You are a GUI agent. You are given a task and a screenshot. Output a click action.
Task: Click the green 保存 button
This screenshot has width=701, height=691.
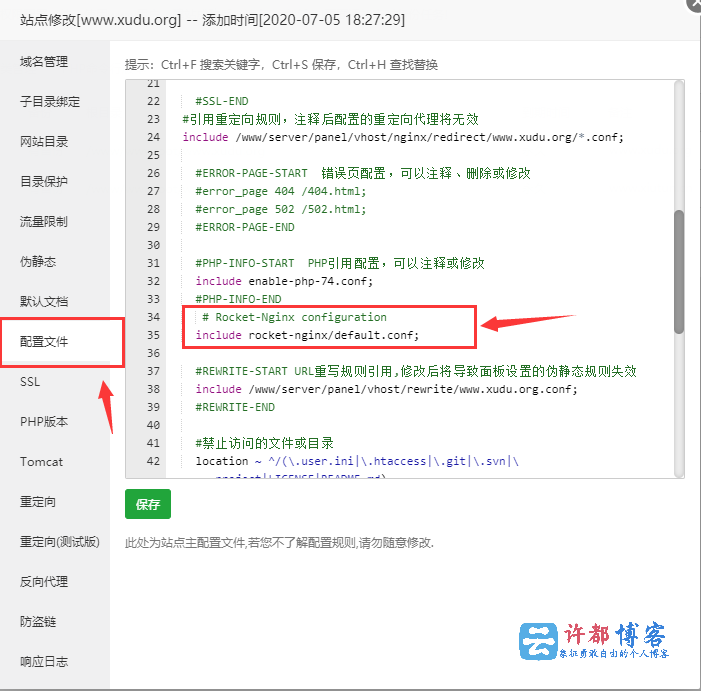pos(148,505)
